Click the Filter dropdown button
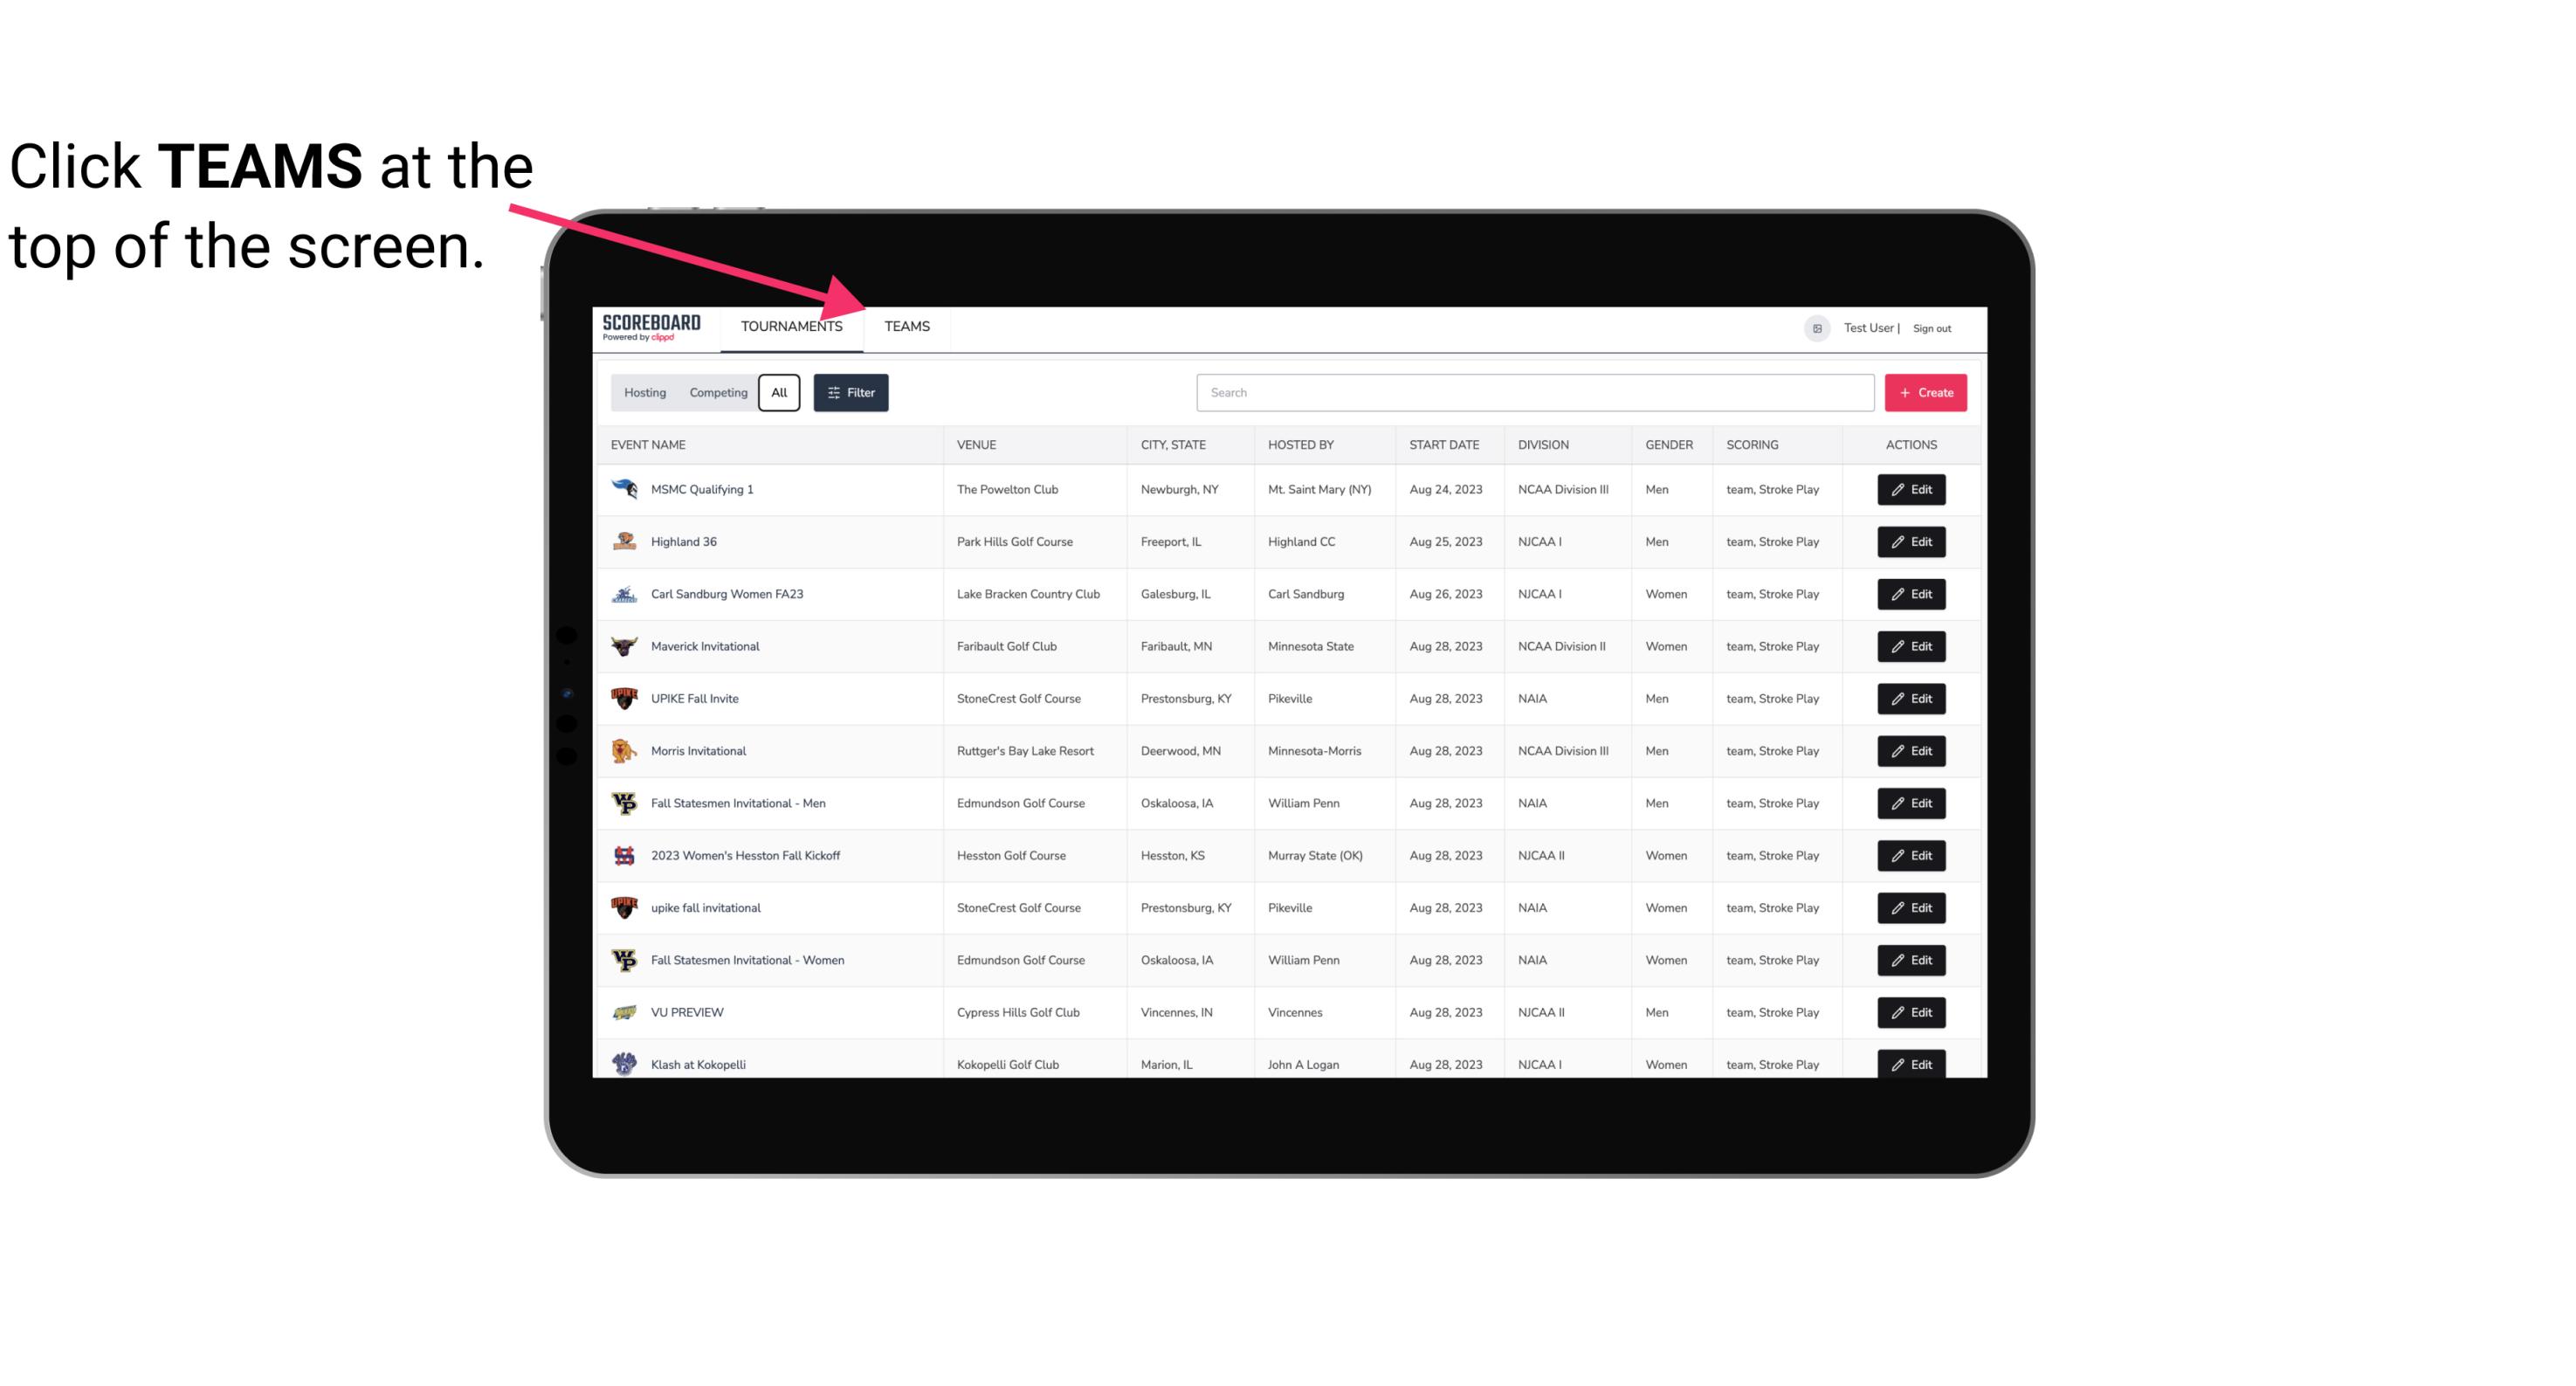The width and height of the screenshot is (2576, 1386). pos(850,393)
